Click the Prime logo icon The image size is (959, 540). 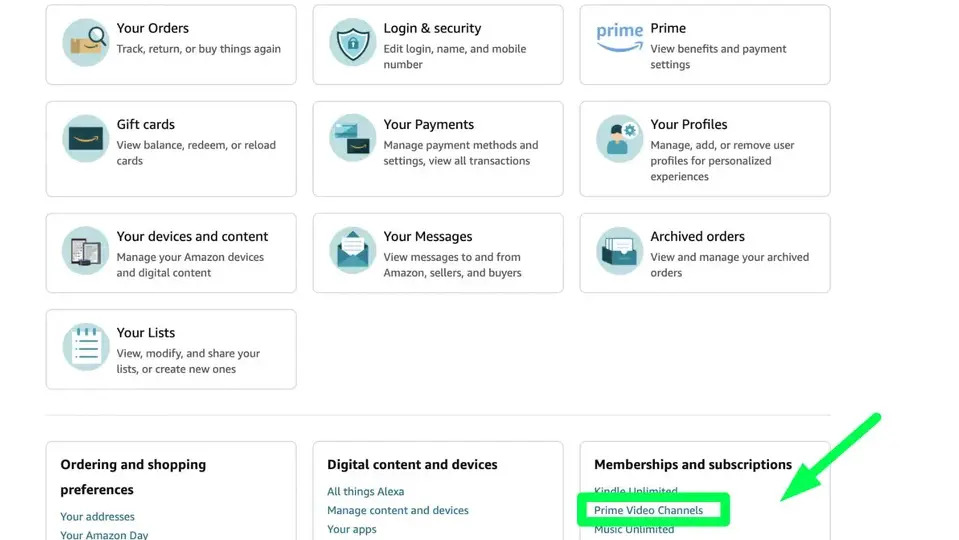[620, 36]
